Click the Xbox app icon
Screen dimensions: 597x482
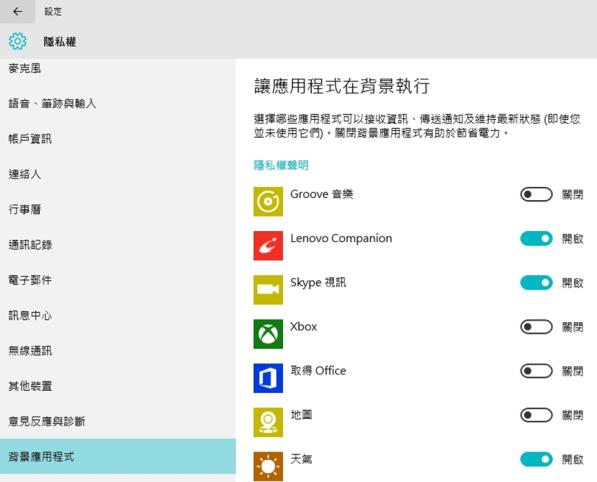coord(268,334)
